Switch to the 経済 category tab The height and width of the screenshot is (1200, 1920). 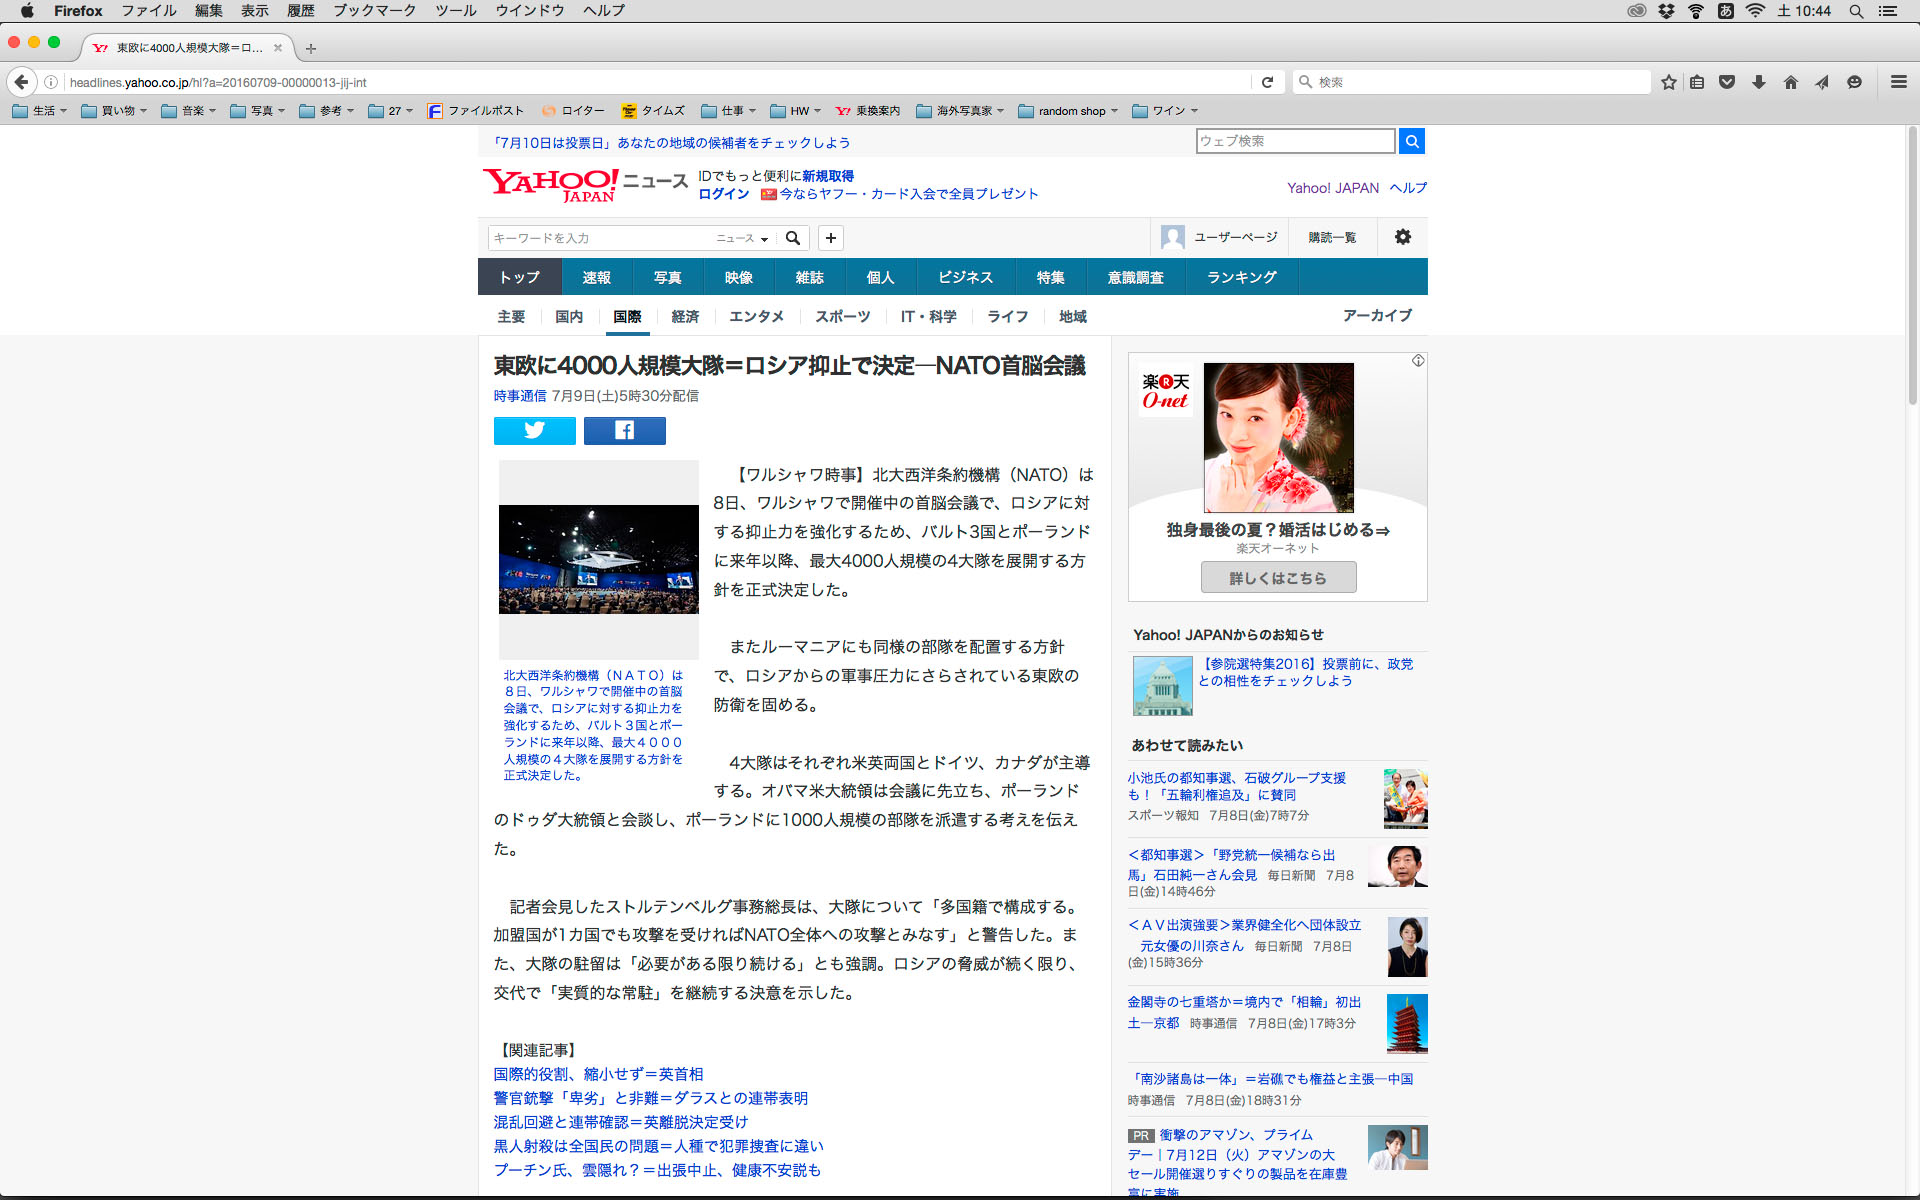click(x=685, y=316)
